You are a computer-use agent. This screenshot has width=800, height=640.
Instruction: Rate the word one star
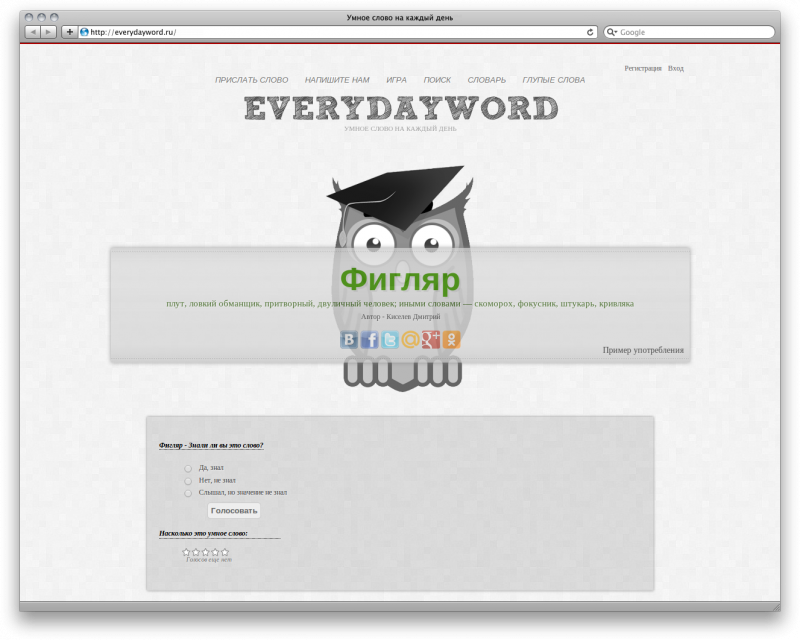pos(186,552)
